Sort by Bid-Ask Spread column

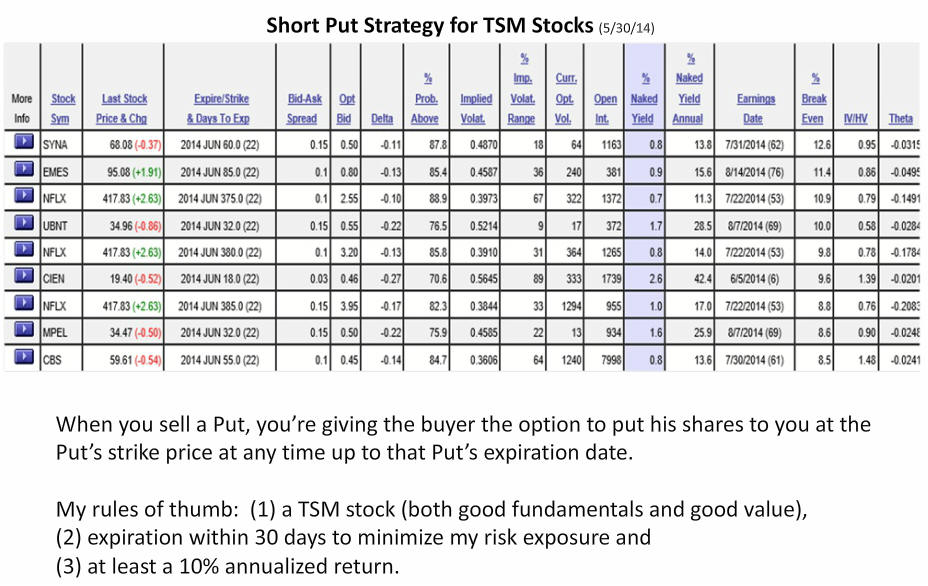304,108
